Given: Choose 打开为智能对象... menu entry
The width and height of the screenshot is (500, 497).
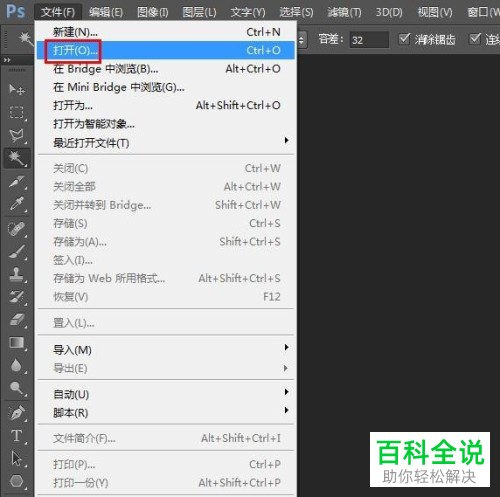Looking at the screenshot, I should (x=166, y=124).
